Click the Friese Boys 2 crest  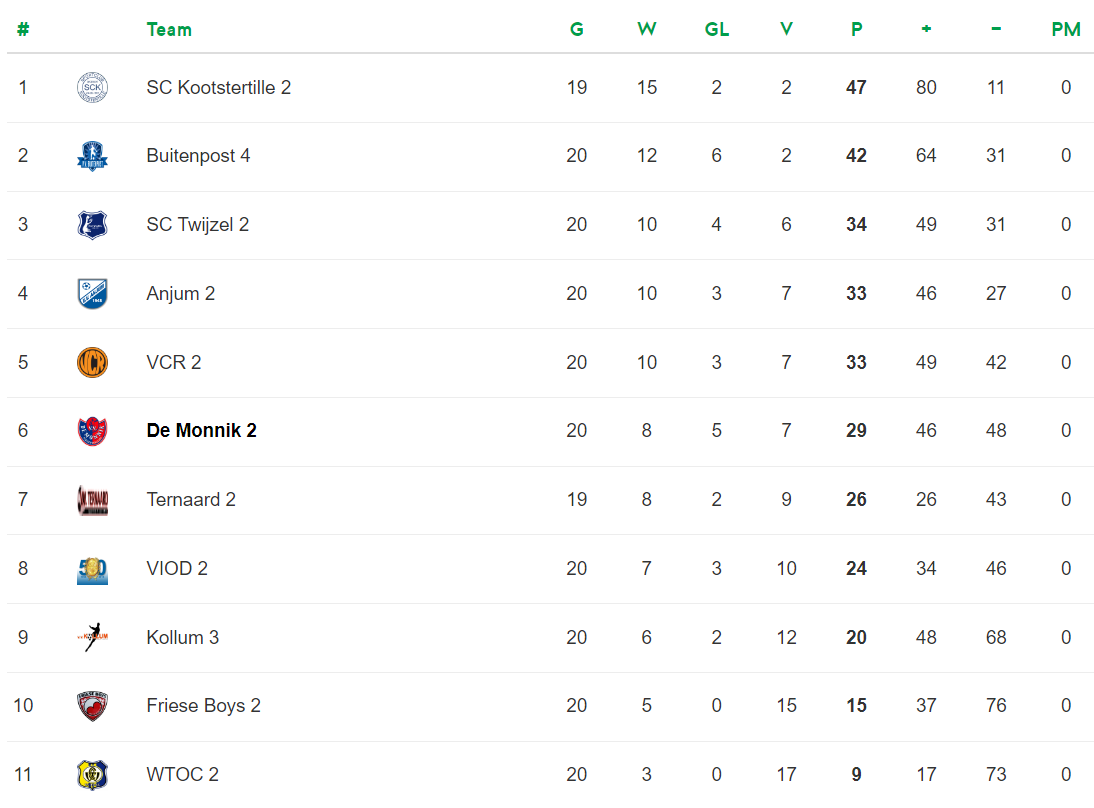(92, 706)
